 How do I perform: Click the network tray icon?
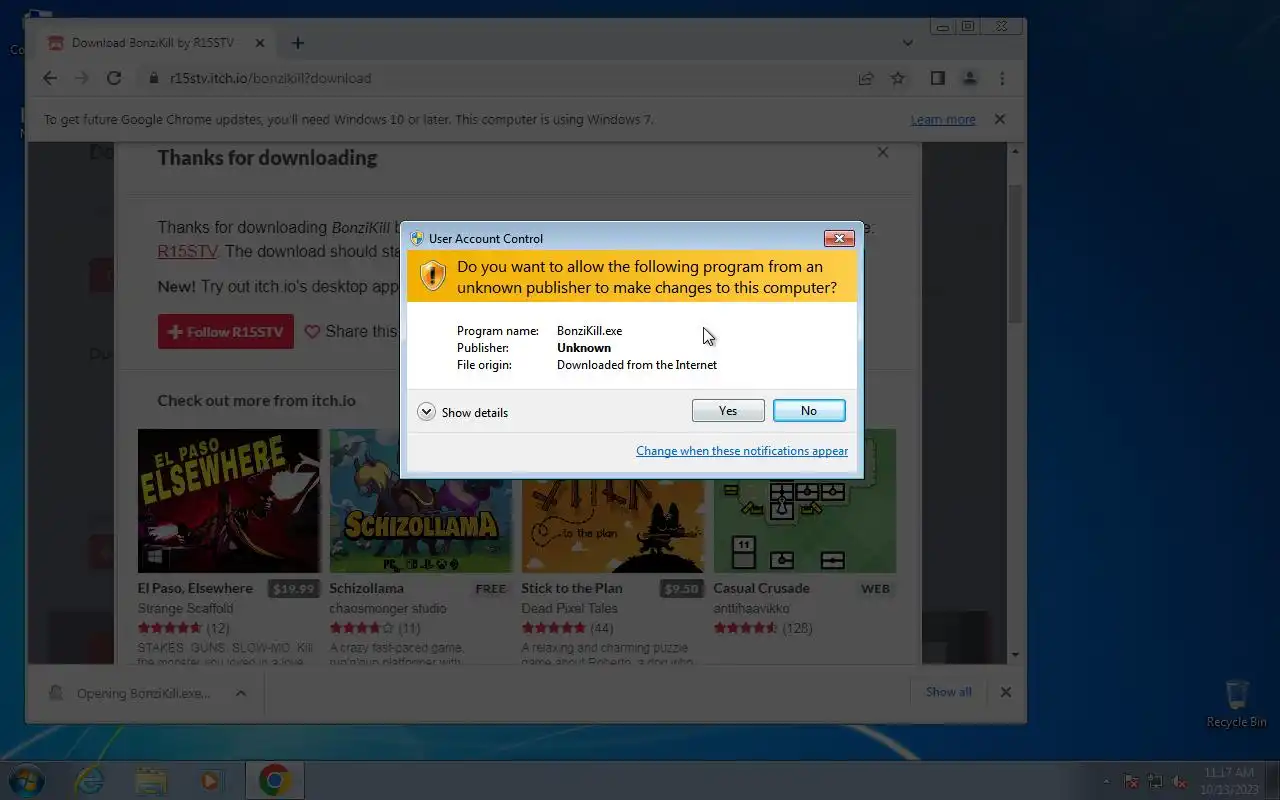(x=1155, y=781)
